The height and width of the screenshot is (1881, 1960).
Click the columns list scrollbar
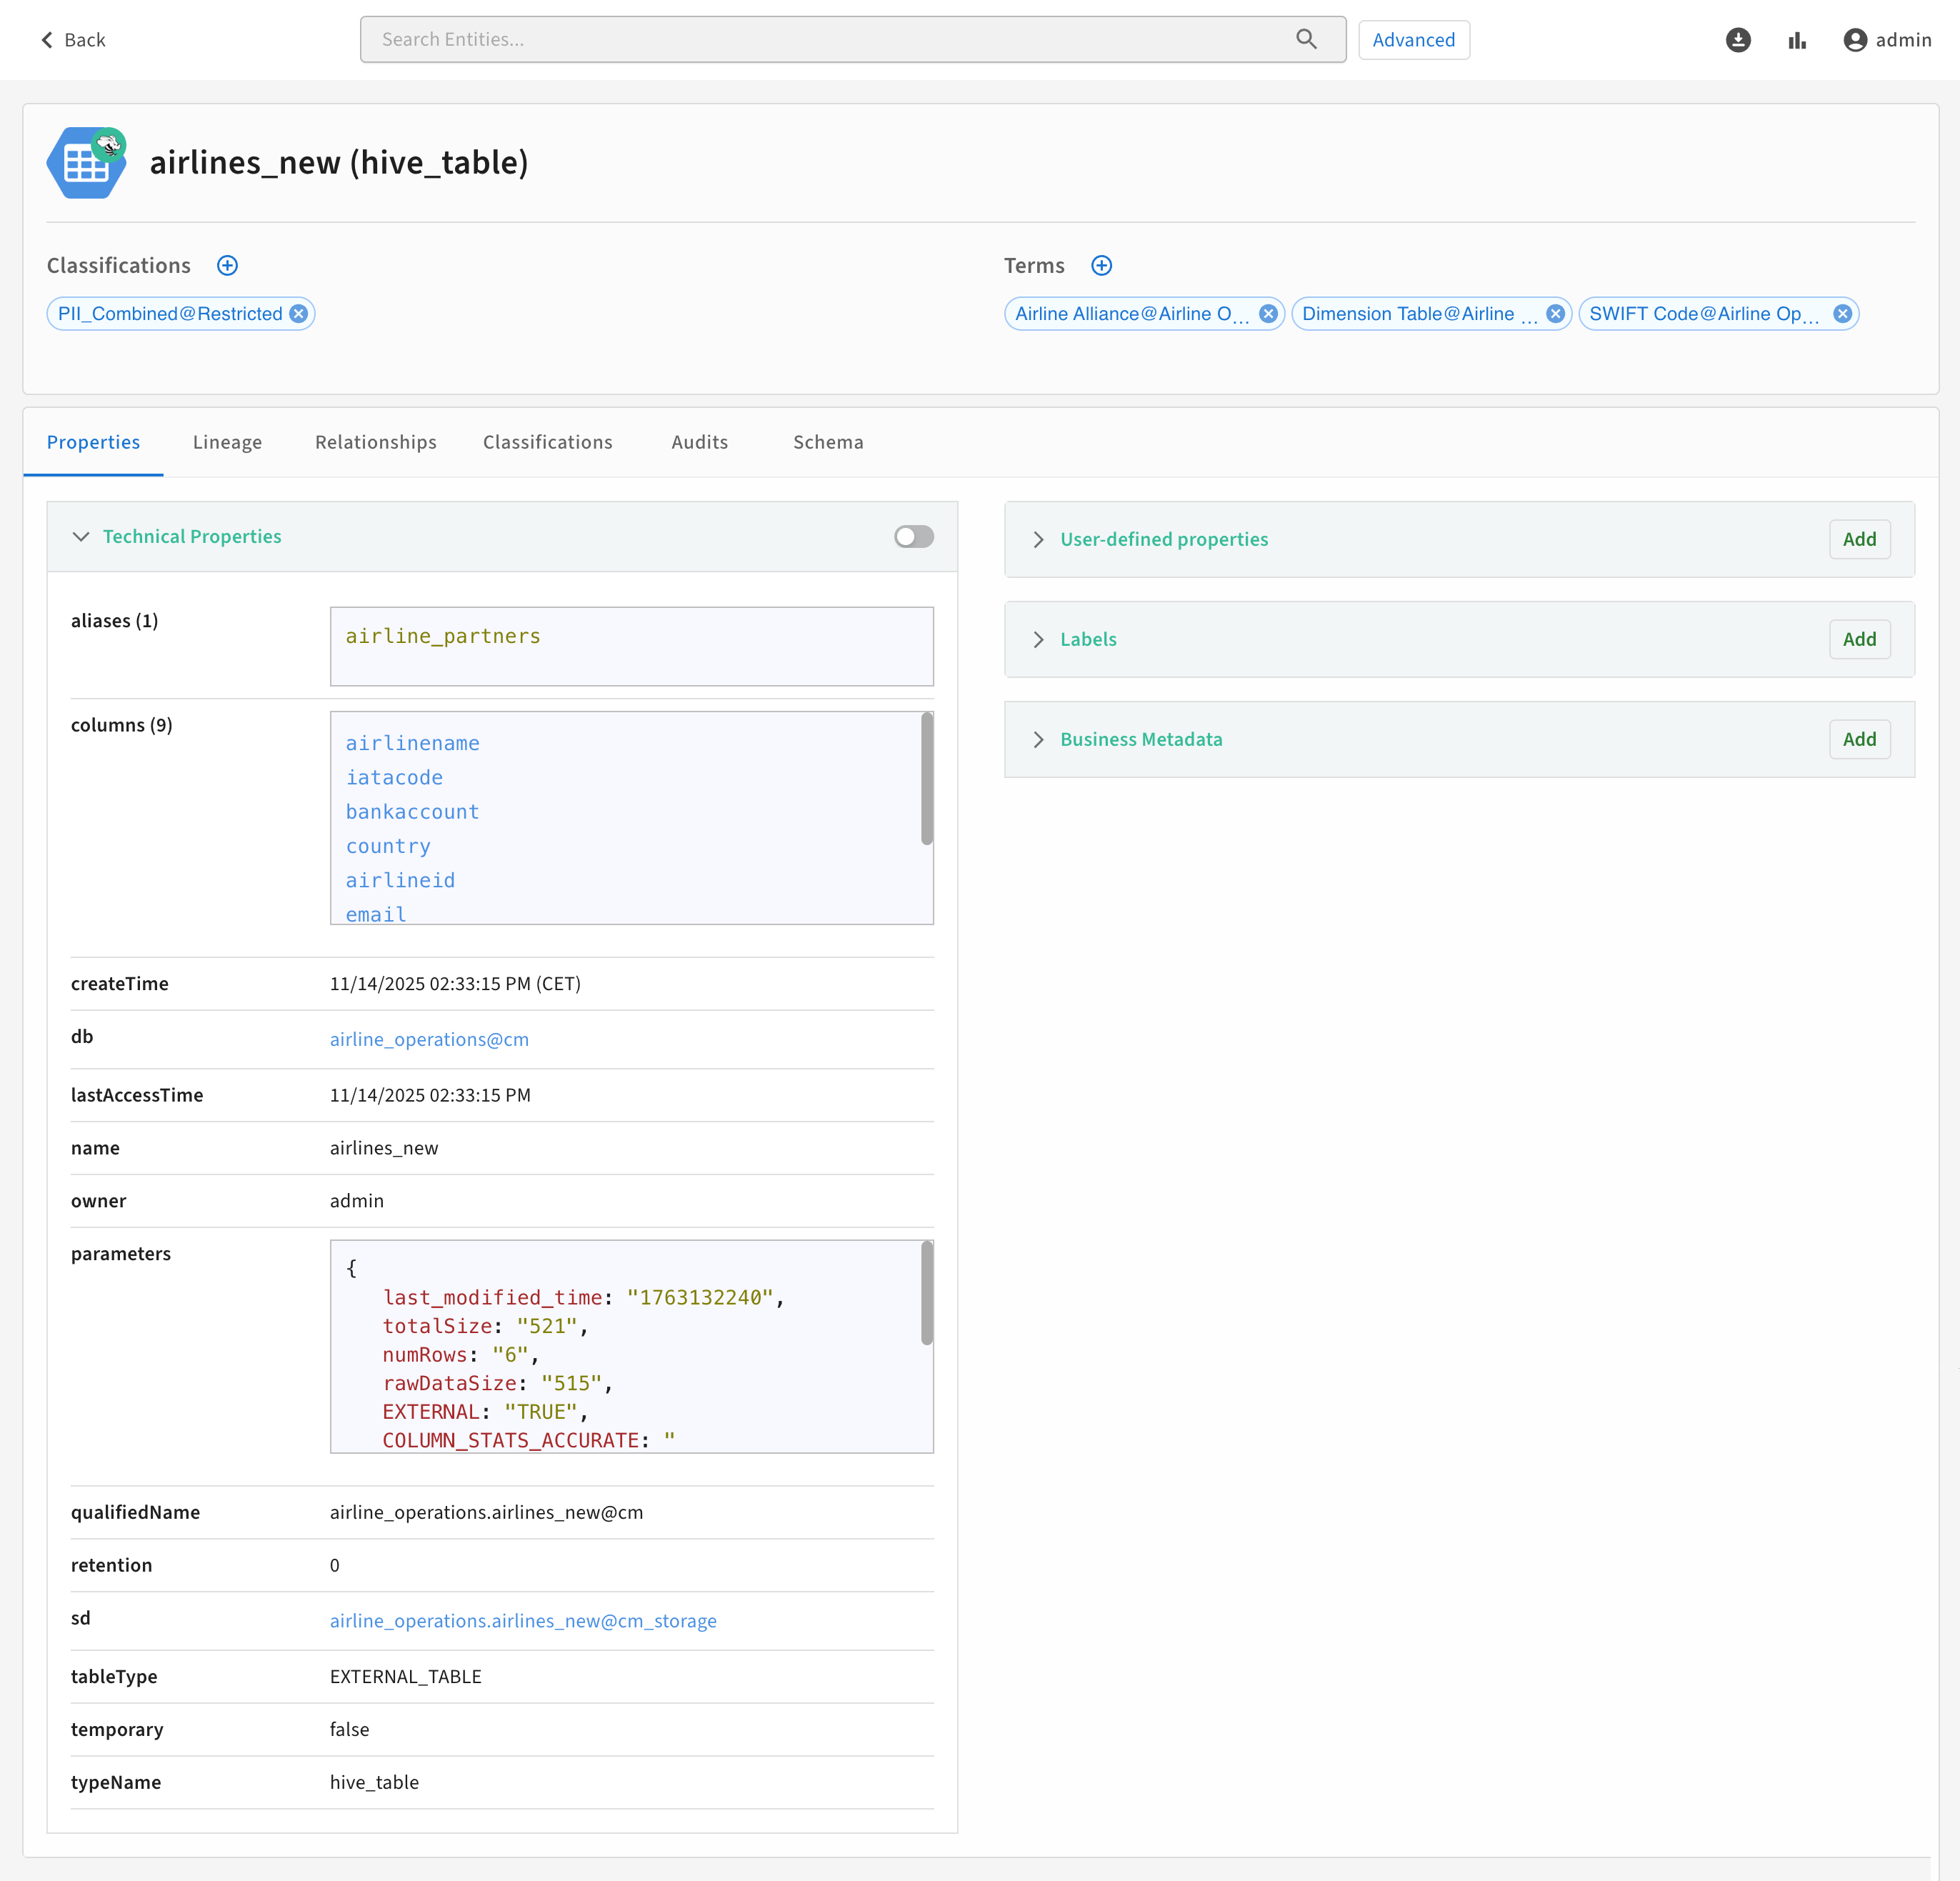(926, 779)
